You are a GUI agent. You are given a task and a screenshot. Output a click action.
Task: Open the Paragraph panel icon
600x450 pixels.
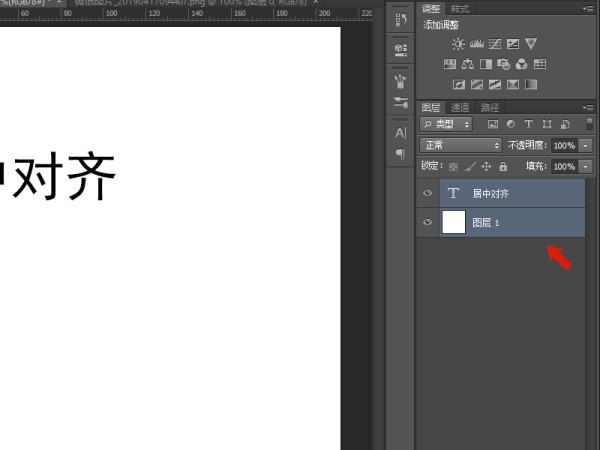[x=400, y=154]
